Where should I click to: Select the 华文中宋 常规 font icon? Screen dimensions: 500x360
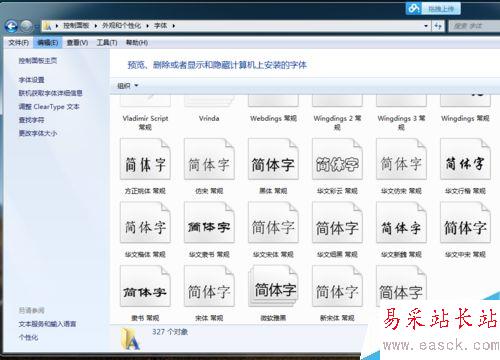tap(465, 223)
